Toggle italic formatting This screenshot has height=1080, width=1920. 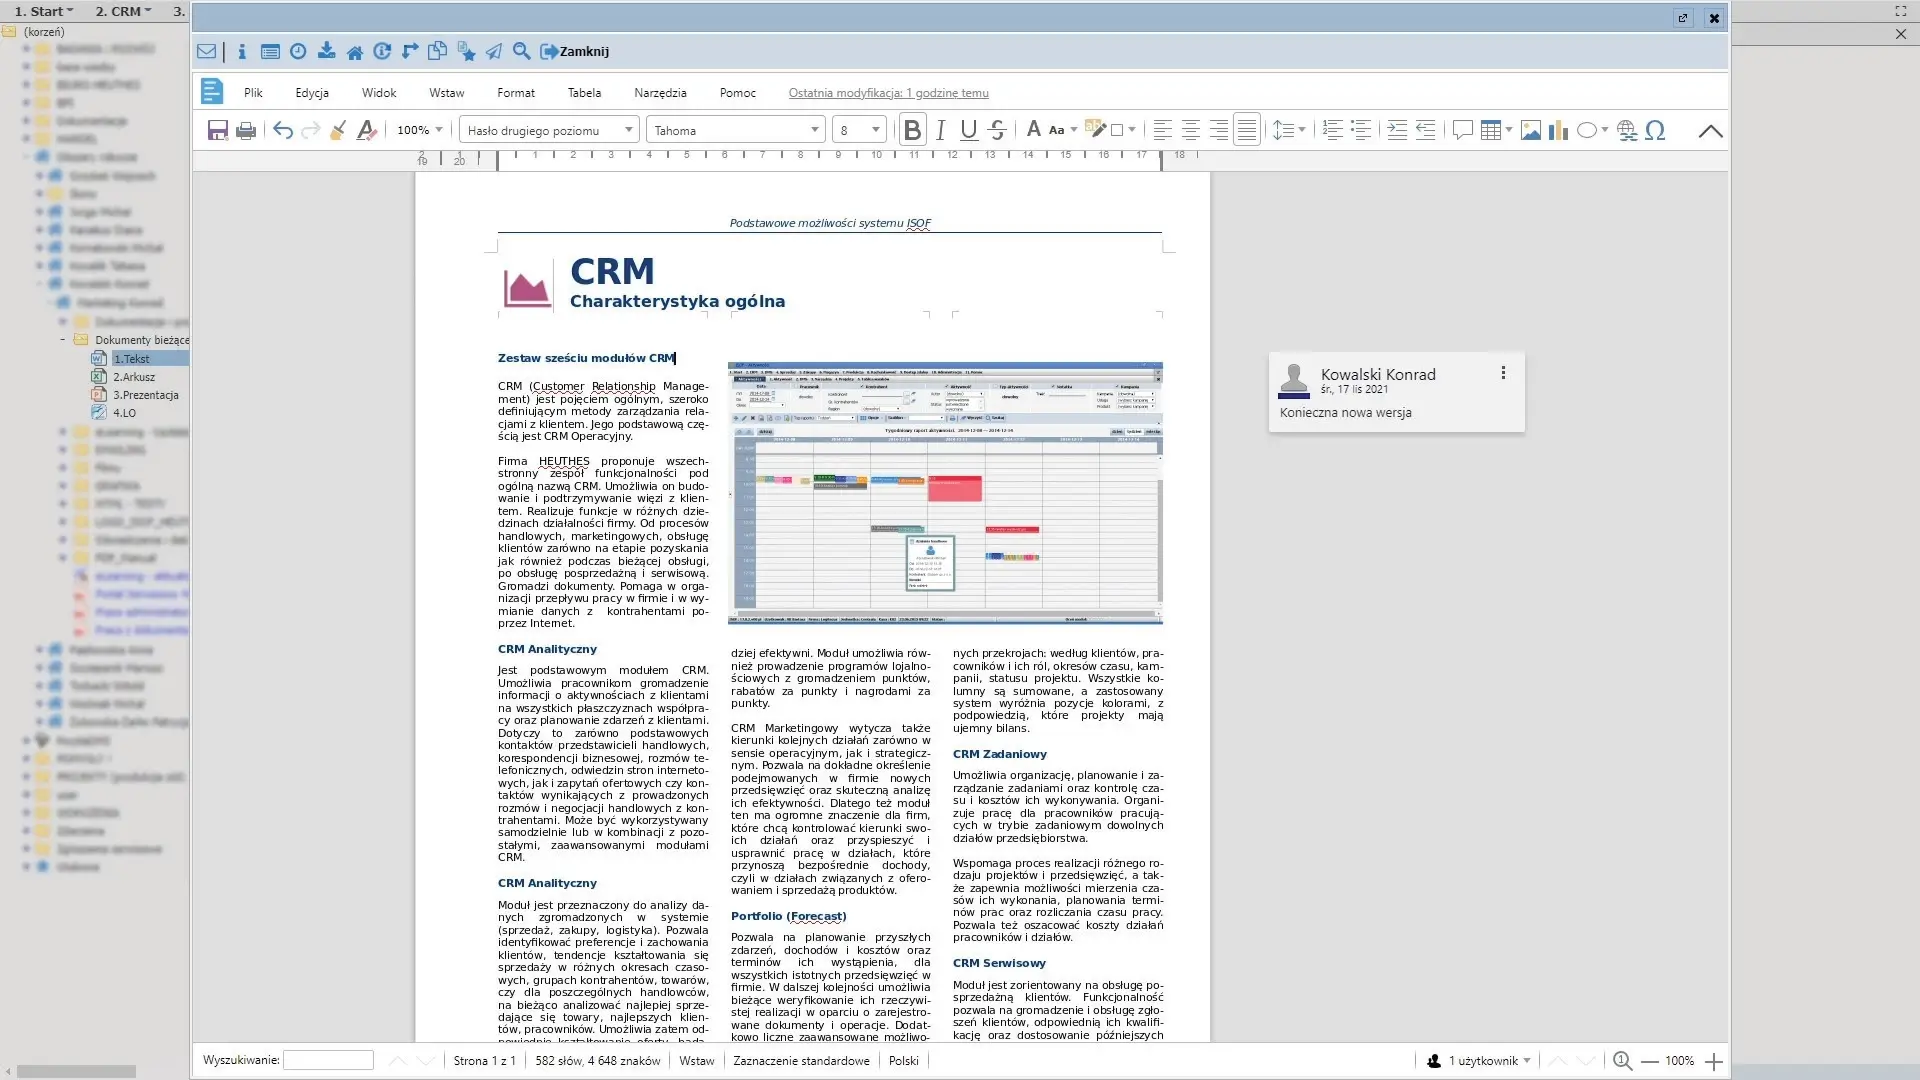click(940, 130)
